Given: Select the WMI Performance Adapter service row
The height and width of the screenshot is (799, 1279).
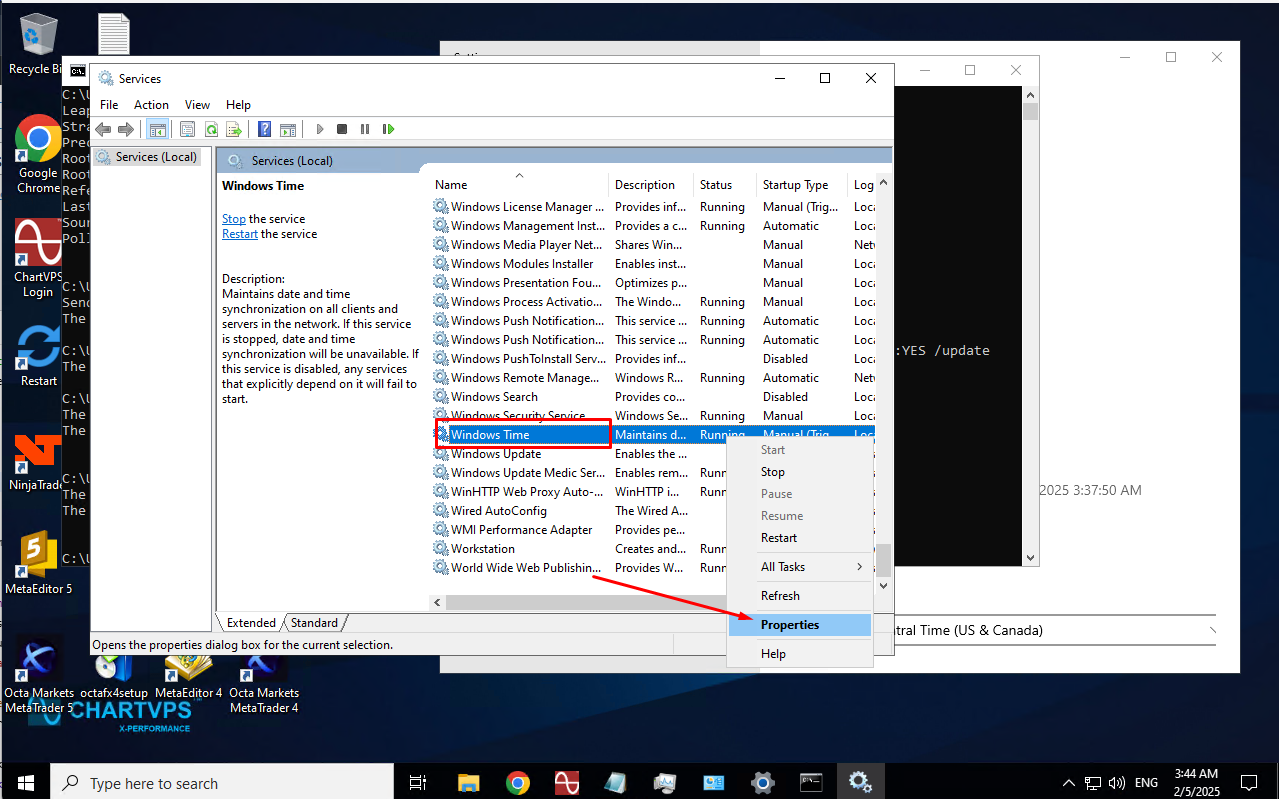Looking at the screenshot, I should (x=653, y=530).
